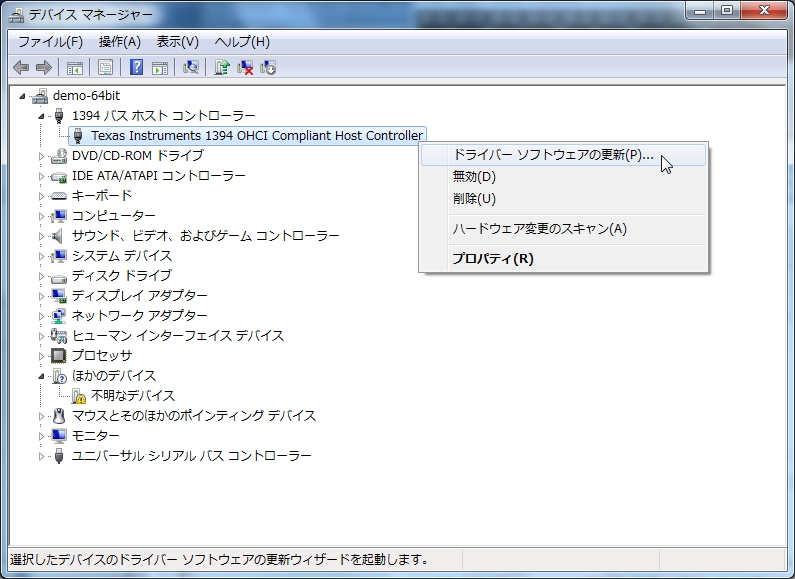Expand the DVD/CD-ROM ドライブ category
This screenshot has height=579, width=795.
pos(42,156)
